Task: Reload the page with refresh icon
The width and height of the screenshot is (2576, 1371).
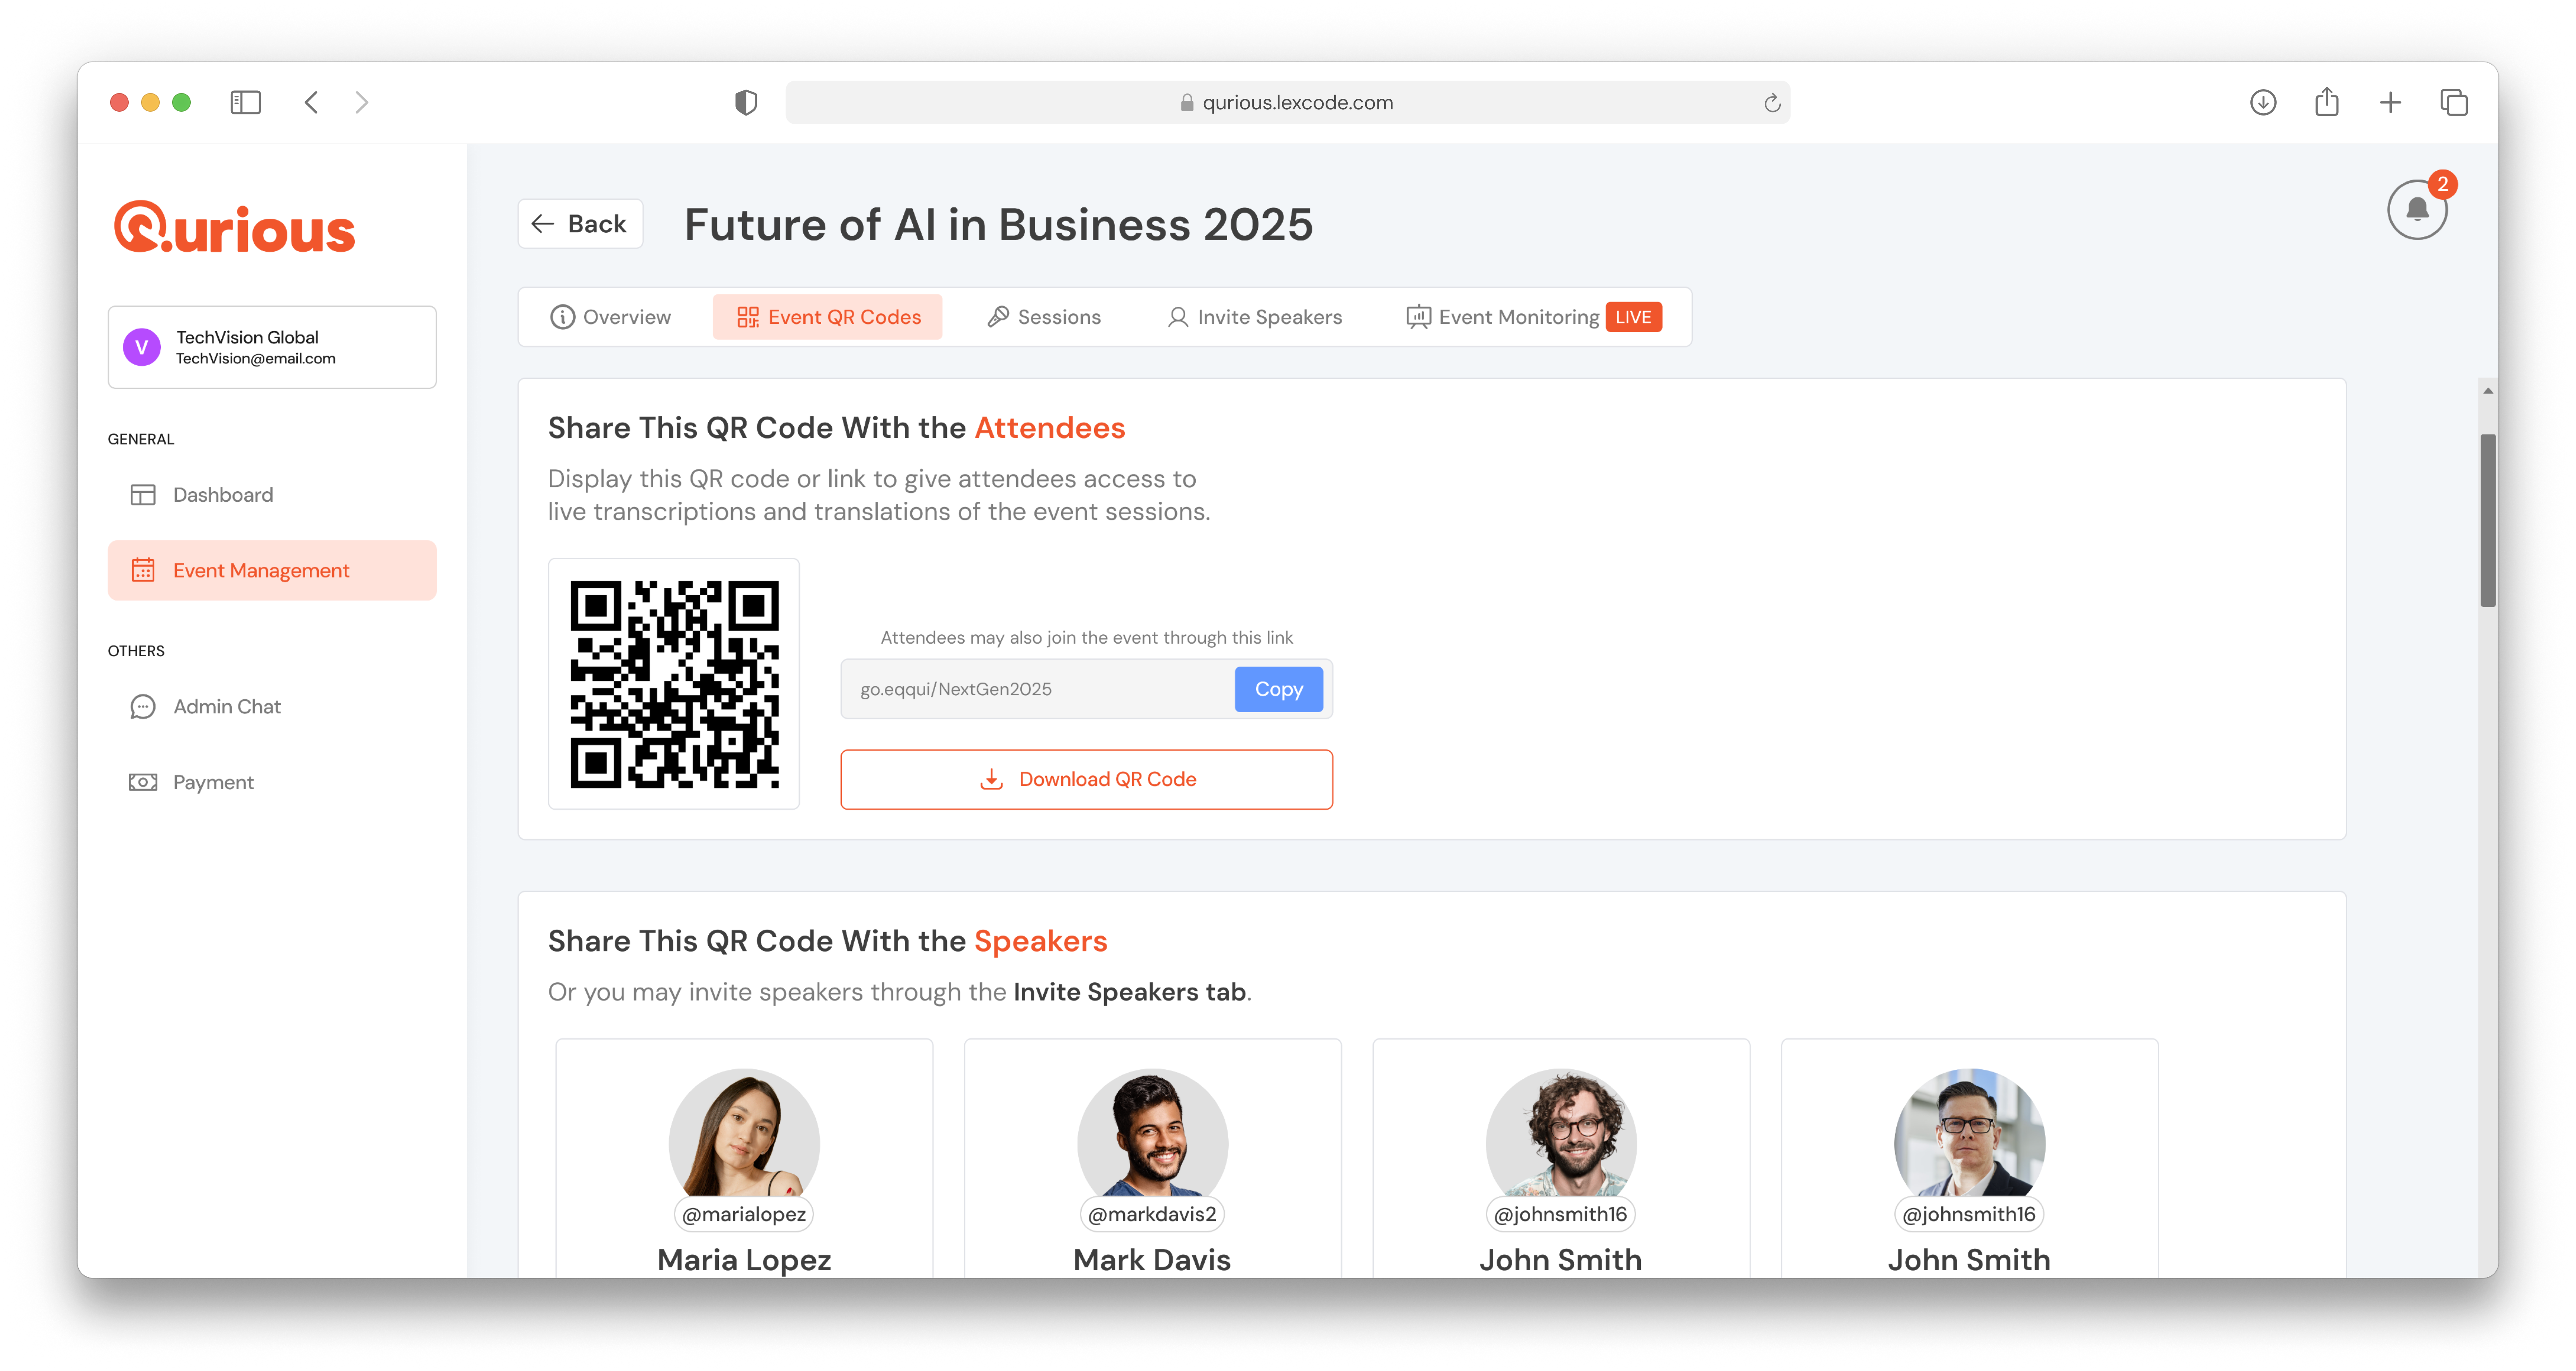Action: 1771,103
